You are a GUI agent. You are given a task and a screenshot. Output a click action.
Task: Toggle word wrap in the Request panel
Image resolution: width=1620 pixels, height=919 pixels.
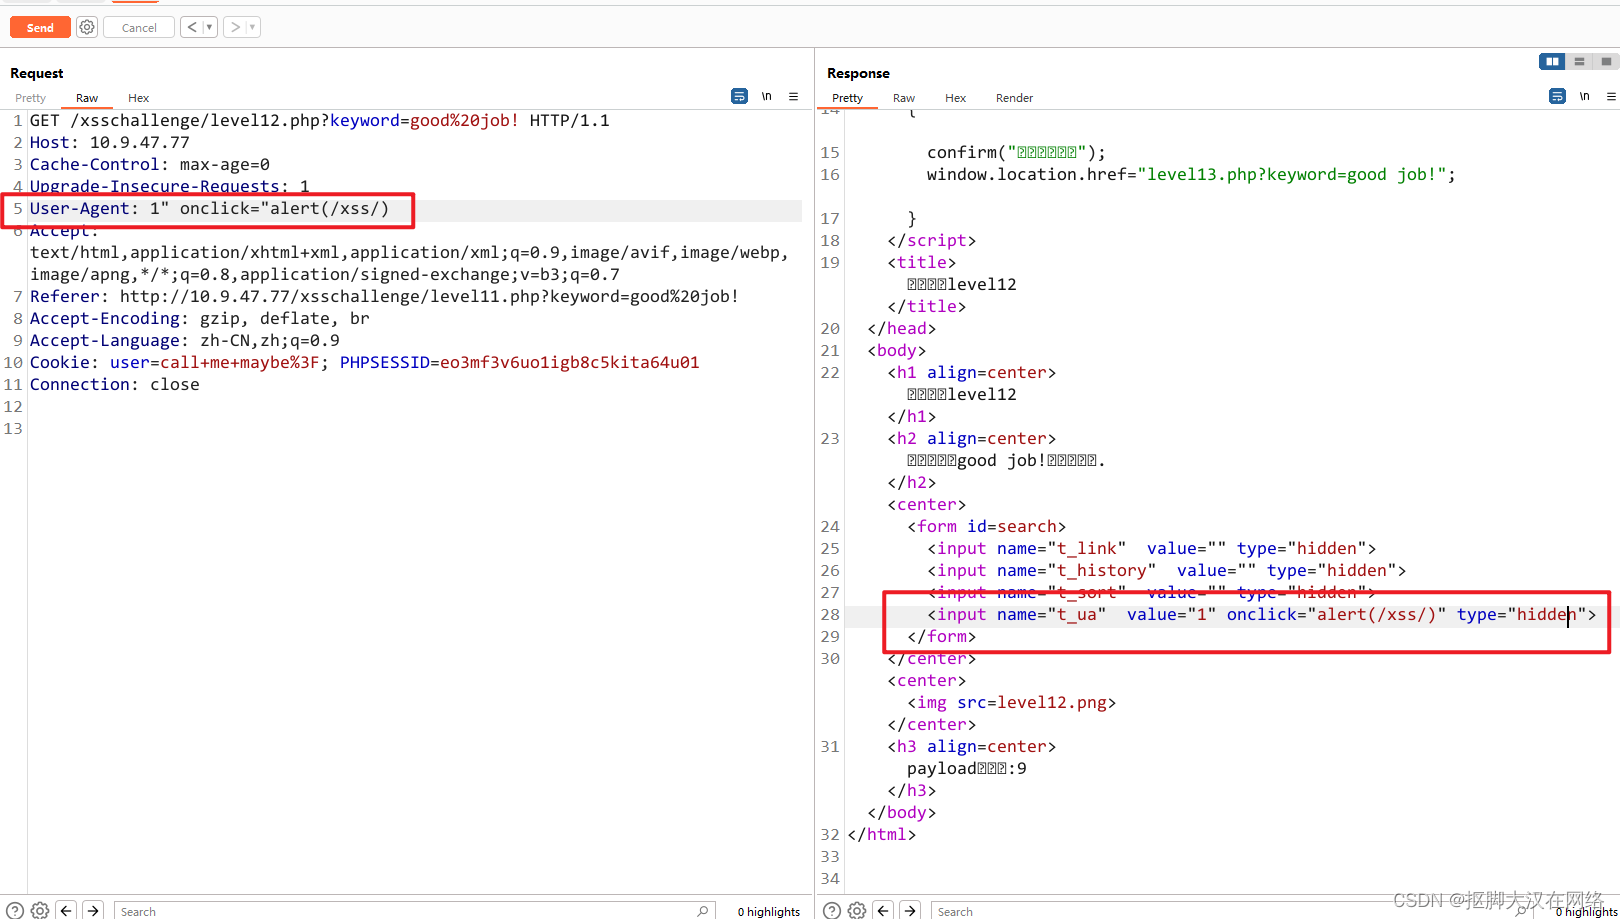[x=739, y=97]
